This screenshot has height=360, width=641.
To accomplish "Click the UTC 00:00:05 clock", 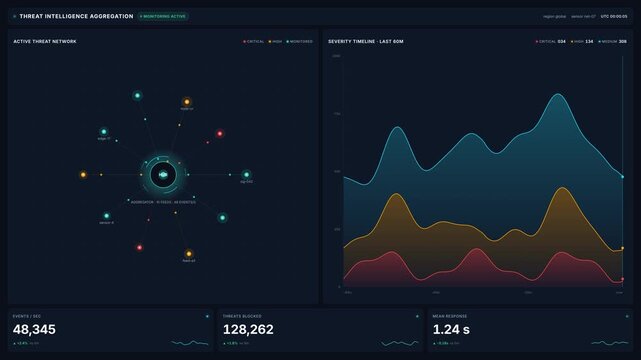I will (614, 17).
